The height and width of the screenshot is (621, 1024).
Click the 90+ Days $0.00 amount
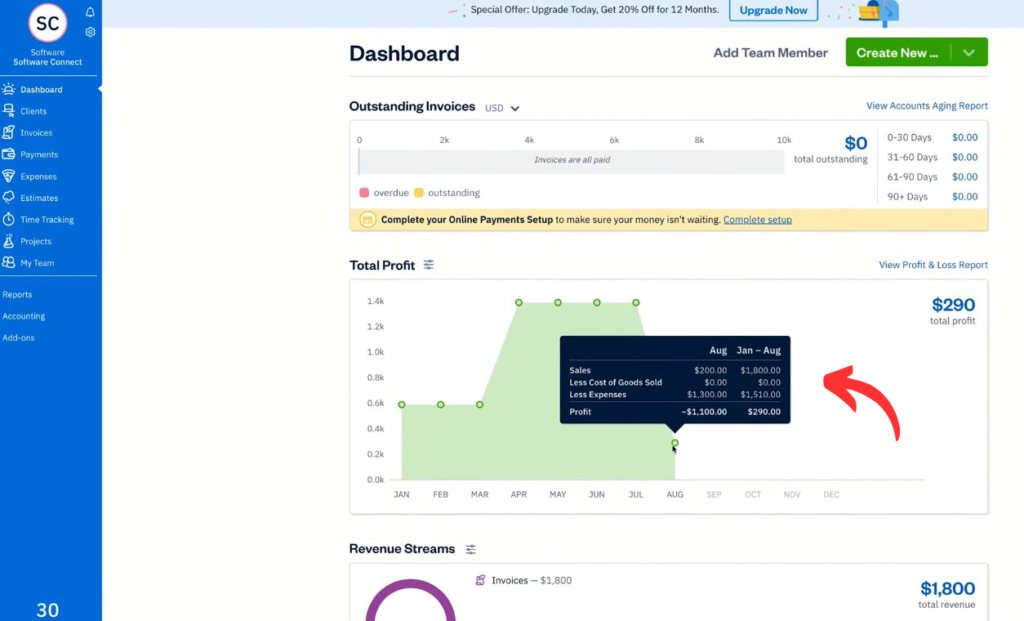point(965,196)
